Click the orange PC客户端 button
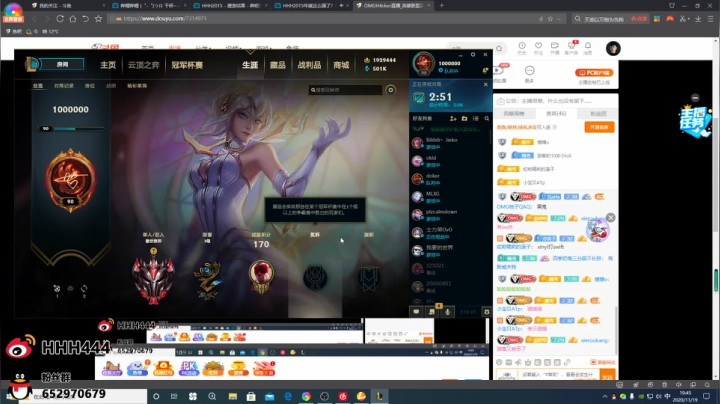The image size is (720, 404). (x=594, y=73)
